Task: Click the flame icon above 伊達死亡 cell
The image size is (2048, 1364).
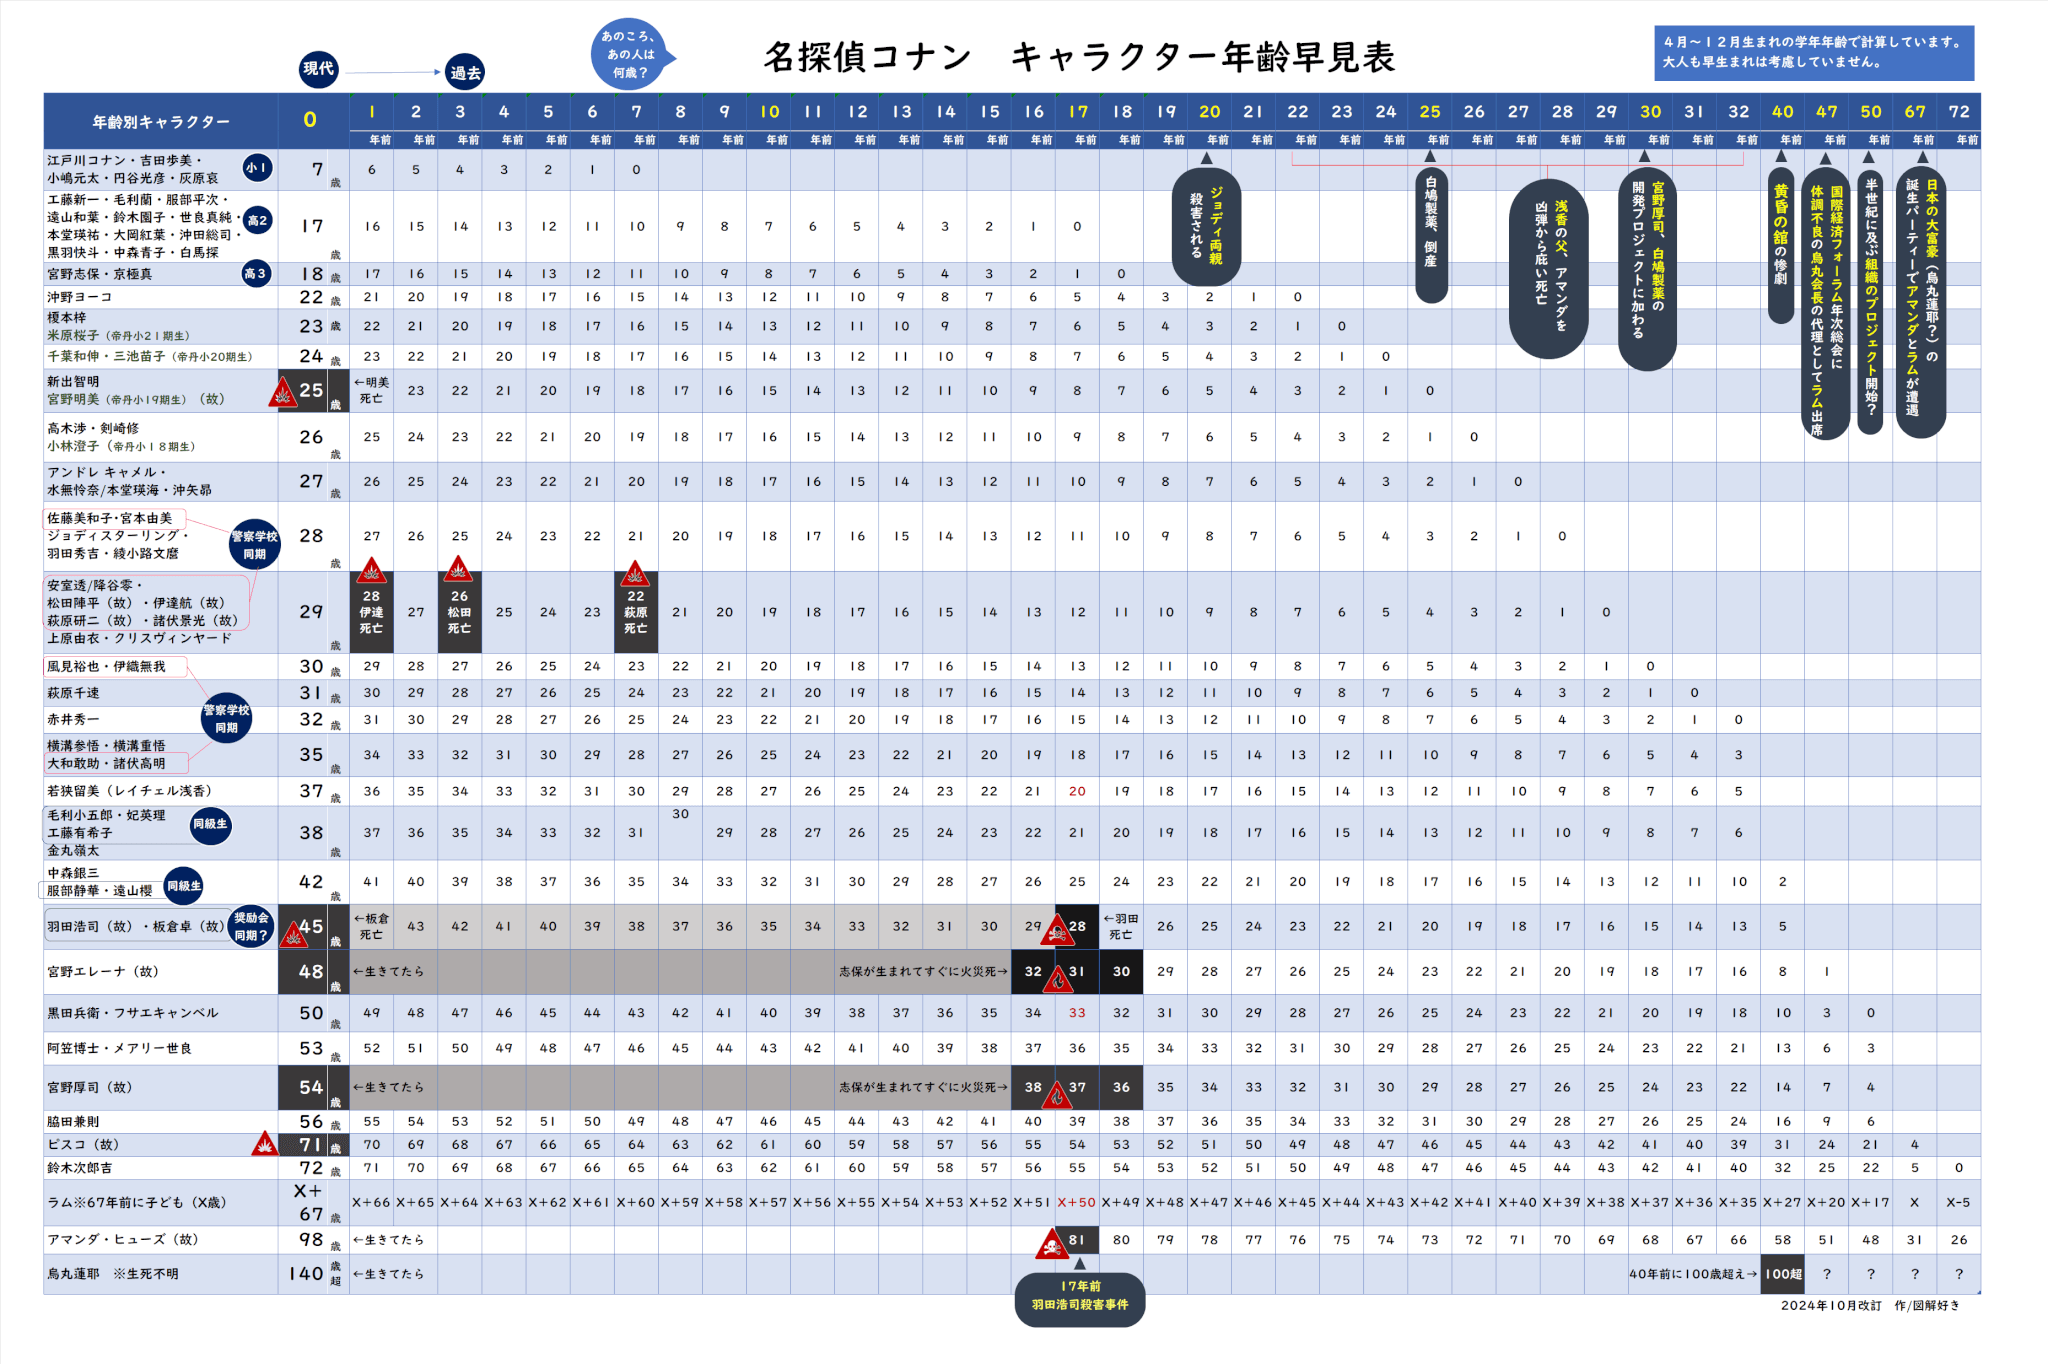Action: tap(372, 570)
